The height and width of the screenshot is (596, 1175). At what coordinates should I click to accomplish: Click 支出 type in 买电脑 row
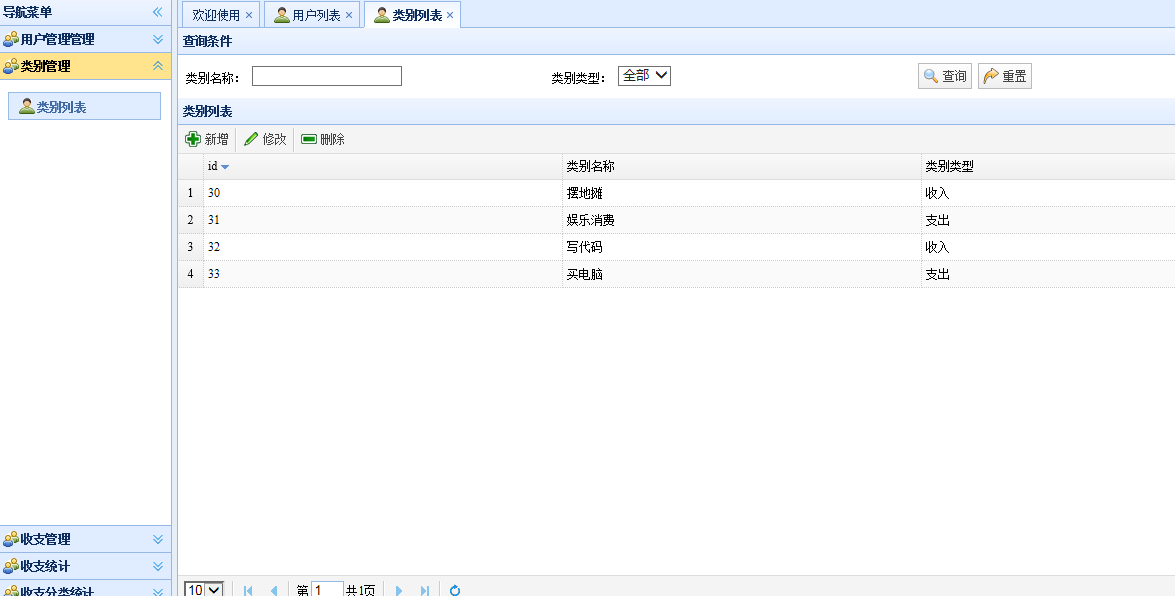[x=1048, y=274]
